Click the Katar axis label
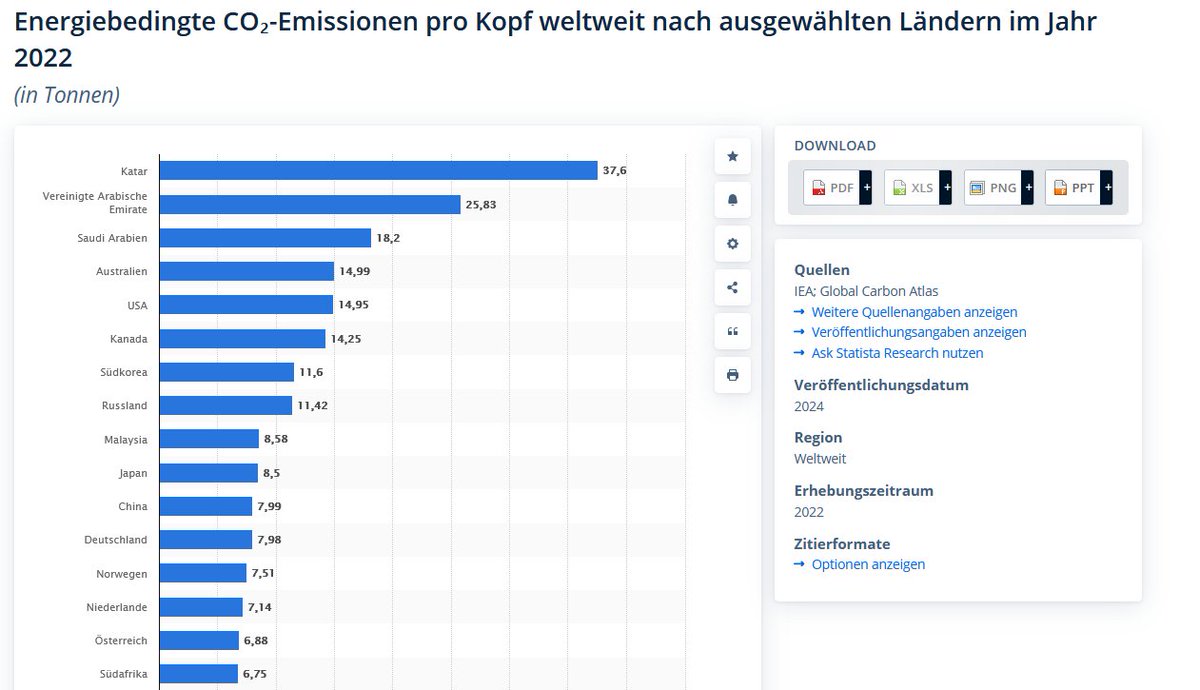1200x690 pixels. coord(133,171)
